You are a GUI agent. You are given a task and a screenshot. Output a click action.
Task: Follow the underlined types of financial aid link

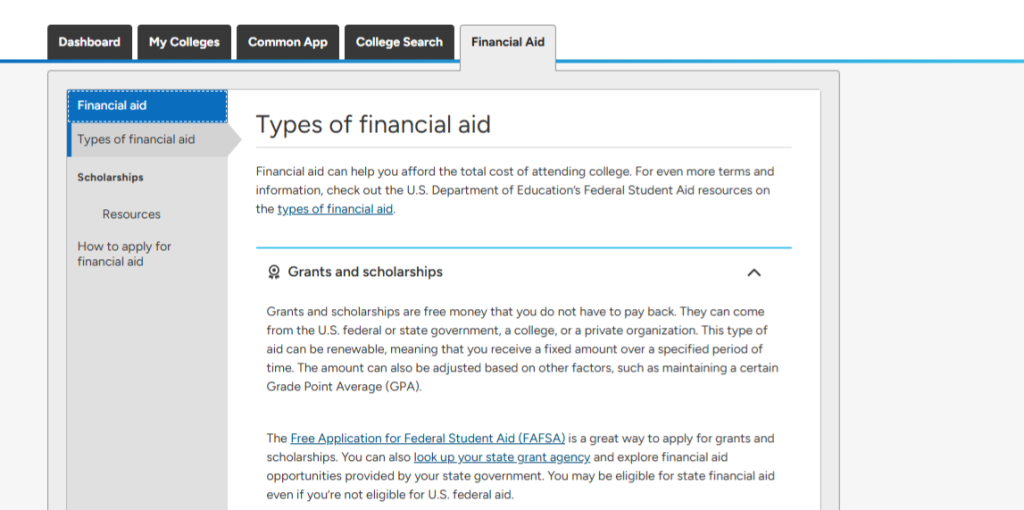point(335,209)
